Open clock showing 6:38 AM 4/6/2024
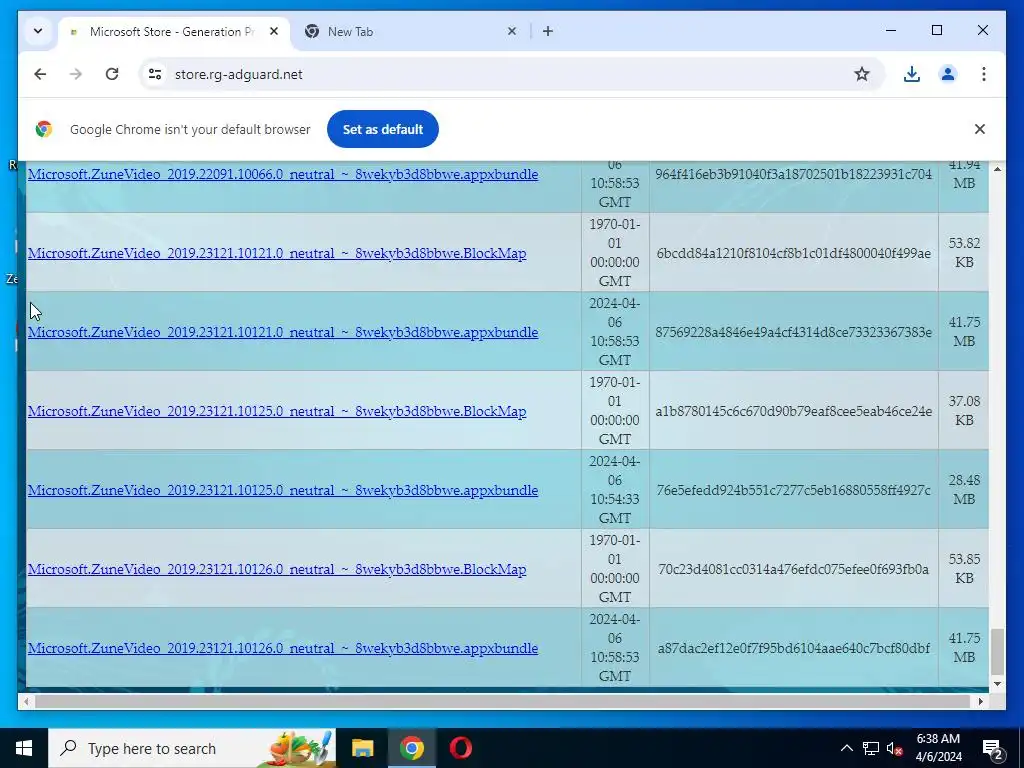Image resolution: width=1024 pixels, height=768 pixels. 938,748
